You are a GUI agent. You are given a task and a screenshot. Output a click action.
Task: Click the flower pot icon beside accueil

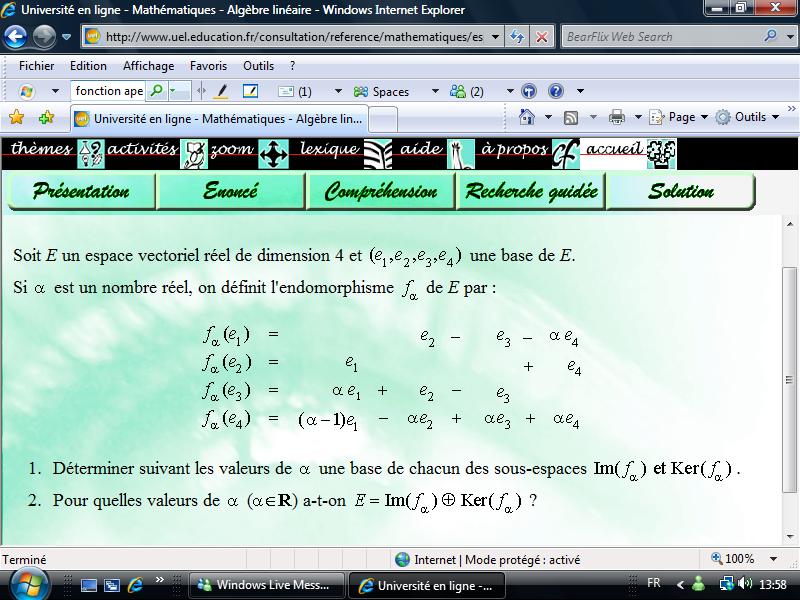661,154
